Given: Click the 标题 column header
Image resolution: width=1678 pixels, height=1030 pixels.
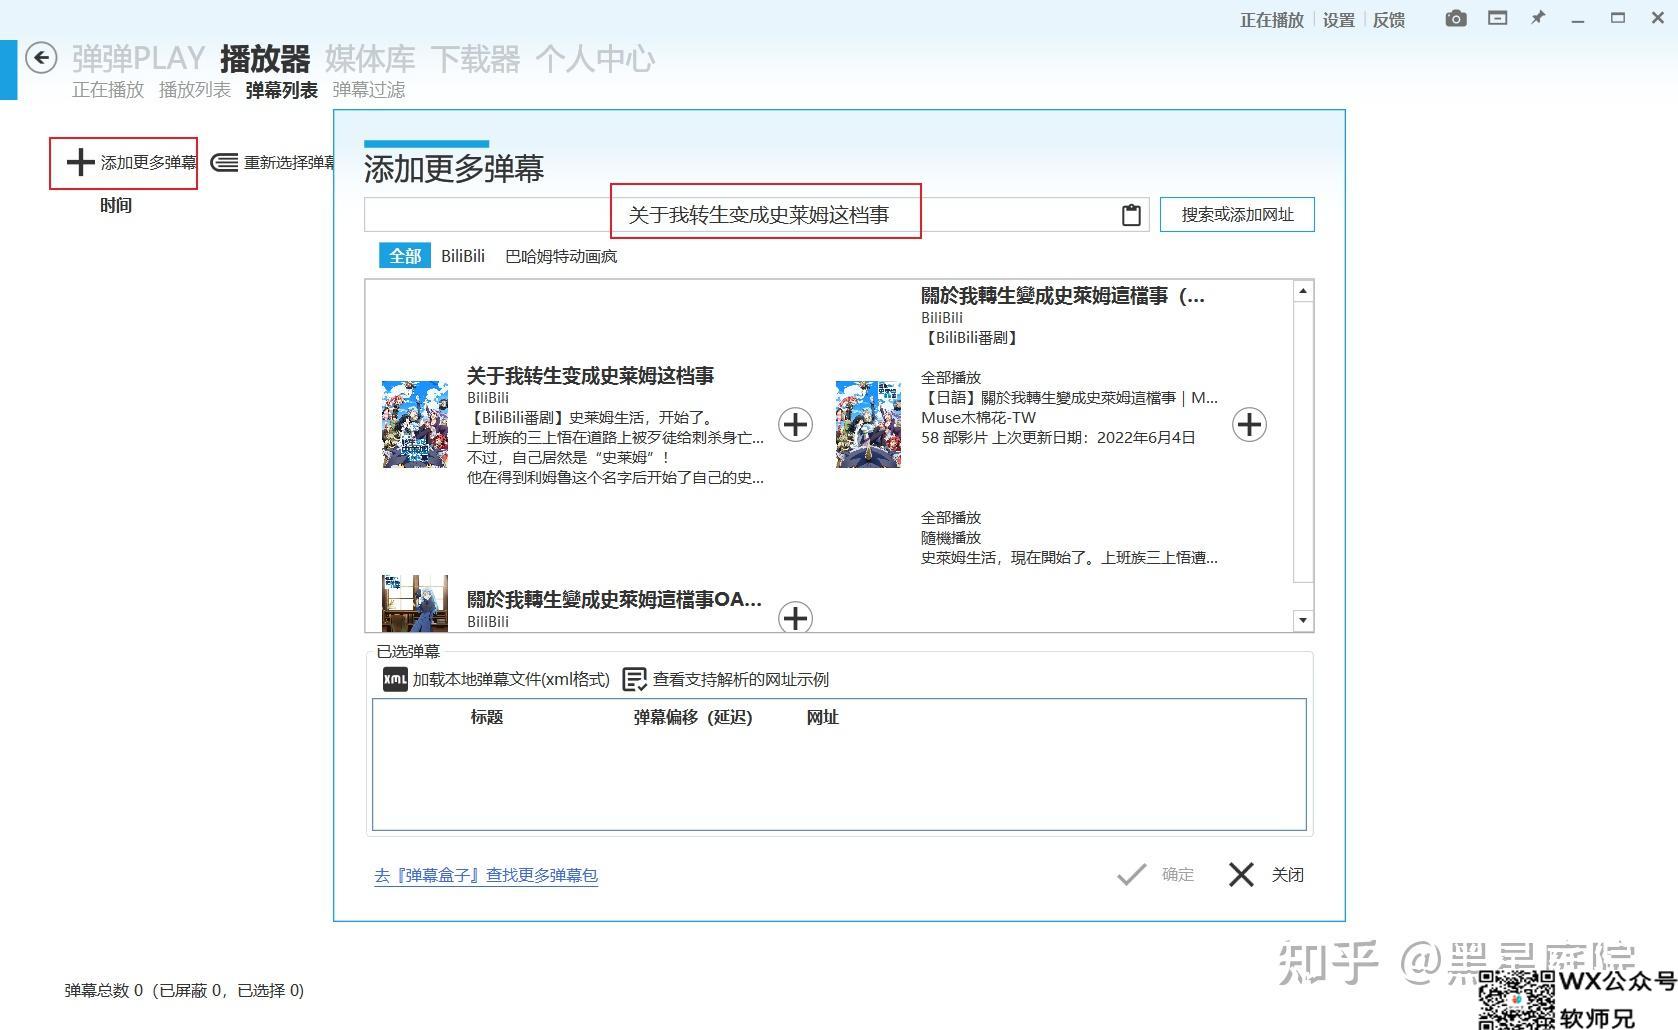Looking at the screenshot, I should (487, 717).
